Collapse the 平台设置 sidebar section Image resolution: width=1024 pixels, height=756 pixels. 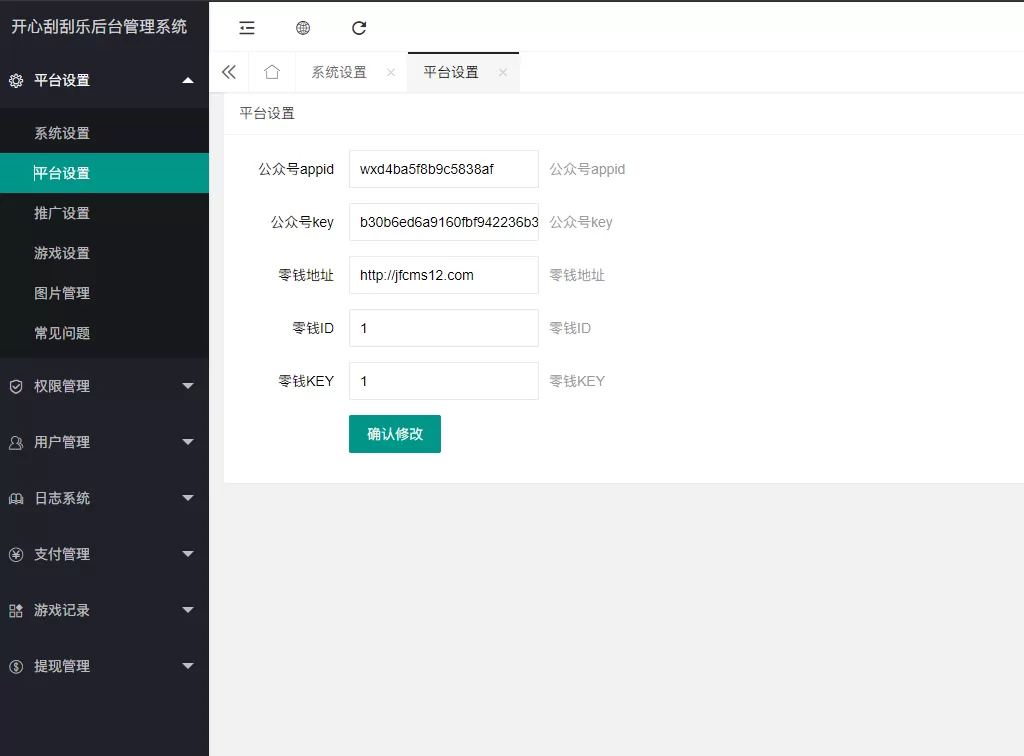tap(104, 80)
